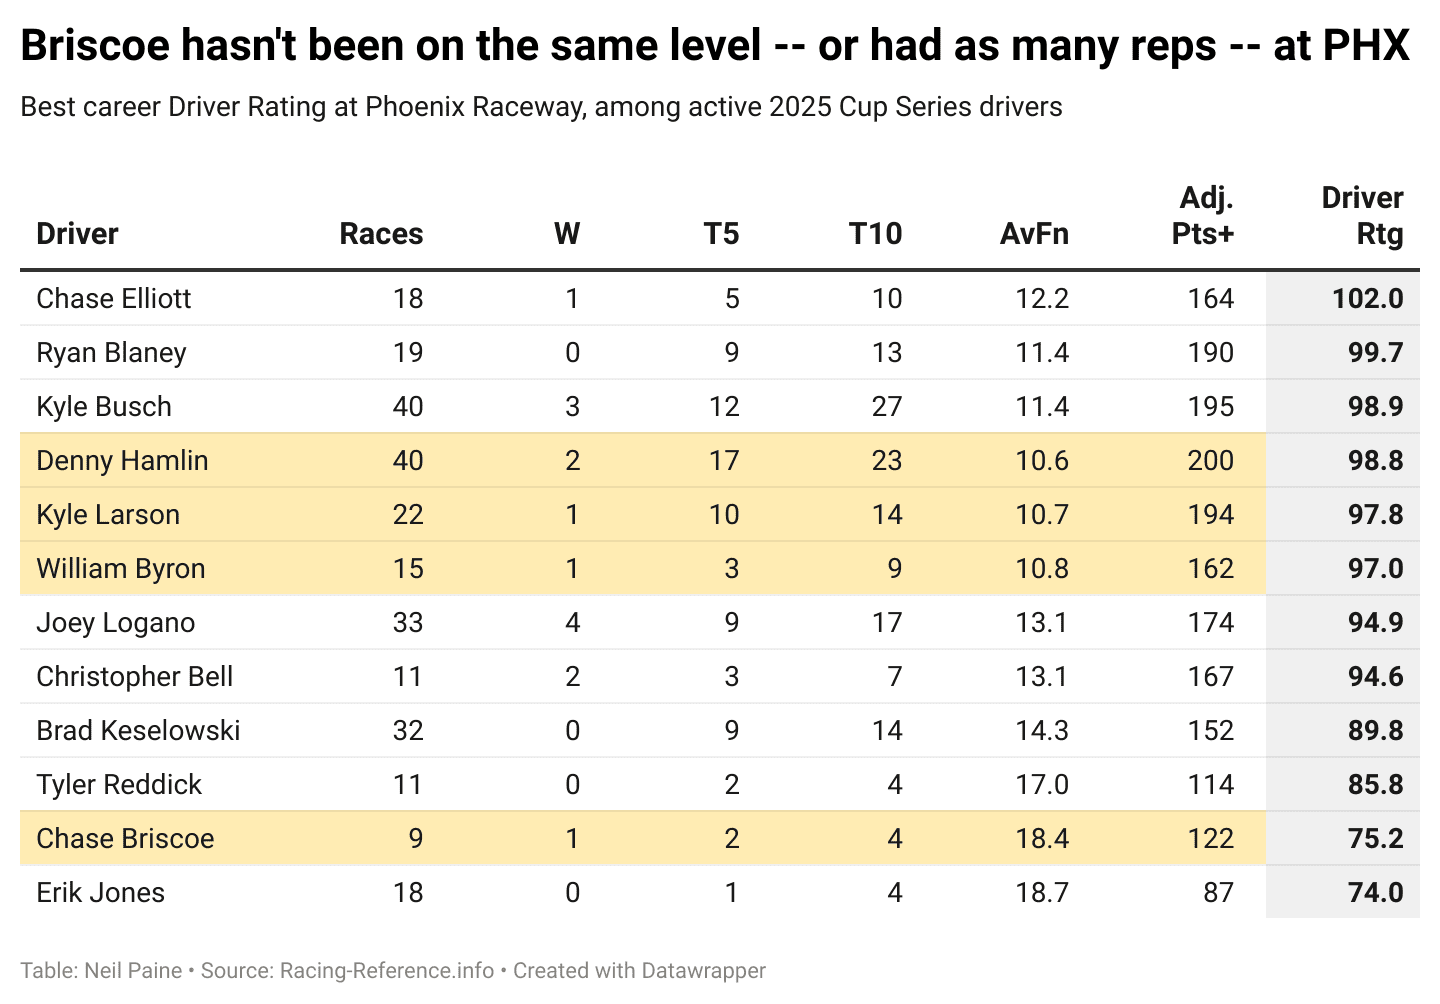Select the Chase Elliott driver name
Screen dimensions: 1440x1004
(x=114, y=299)
